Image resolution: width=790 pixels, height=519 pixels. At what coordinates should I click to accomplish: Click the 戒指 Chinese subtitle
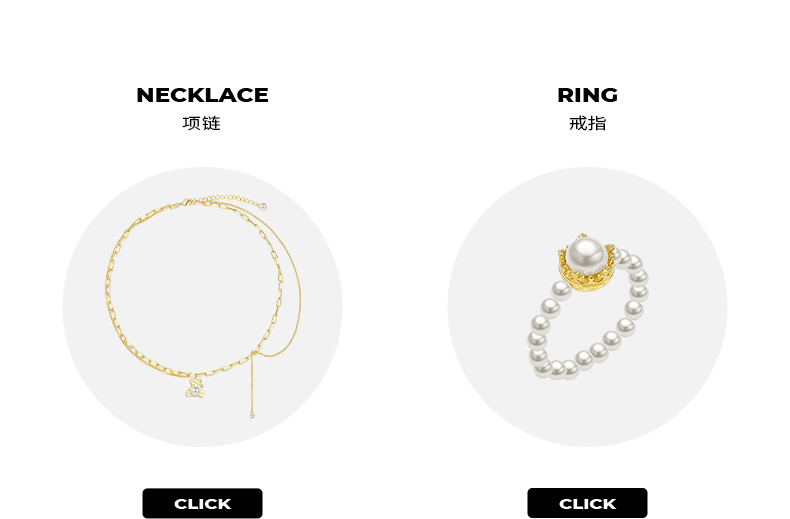(587, 123)
